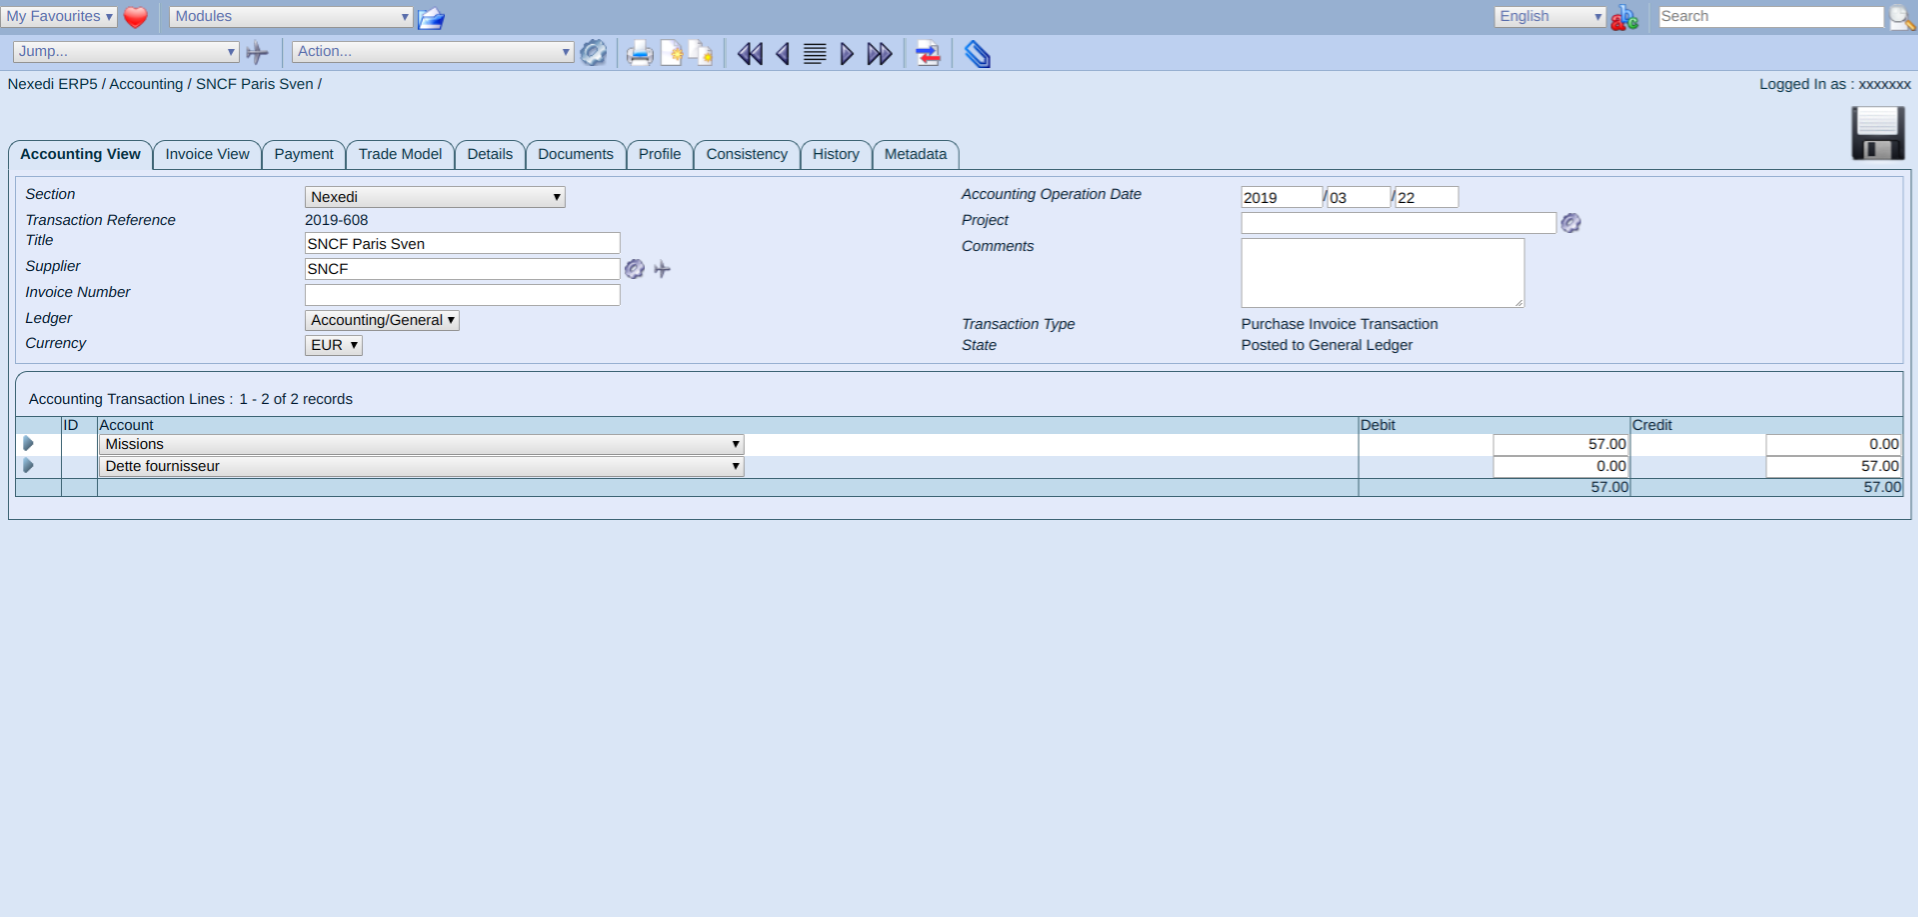Switch to the Invoice View tab
Image resolution: width=1918 pixels, height=917 pixels.
(x=207, y=154)
